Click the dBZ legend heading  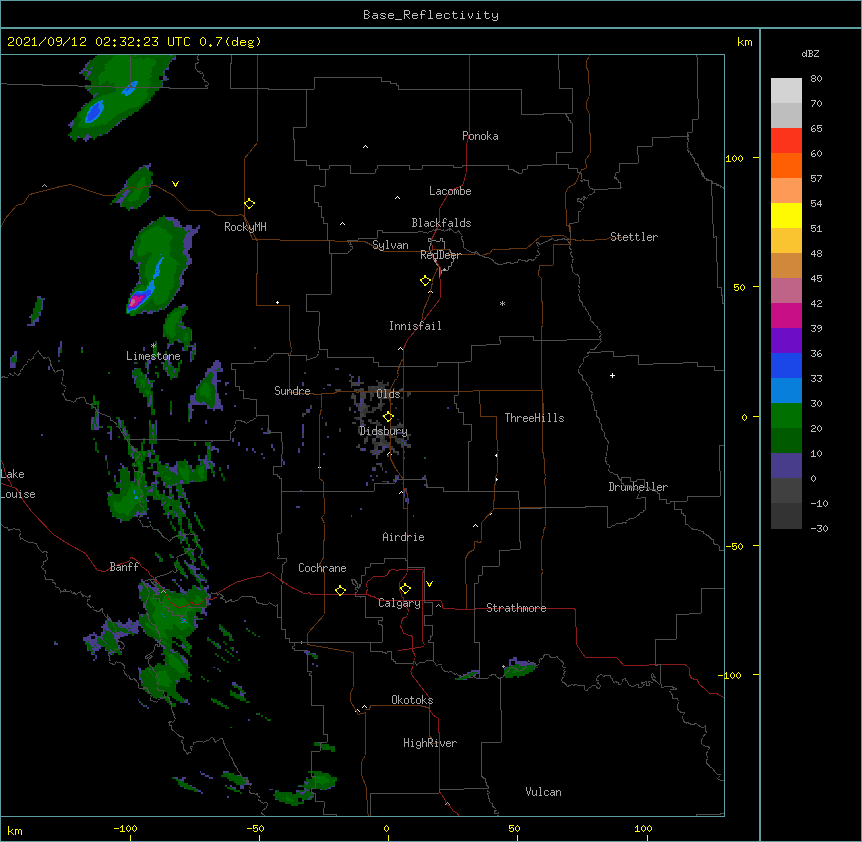point(810,53)
